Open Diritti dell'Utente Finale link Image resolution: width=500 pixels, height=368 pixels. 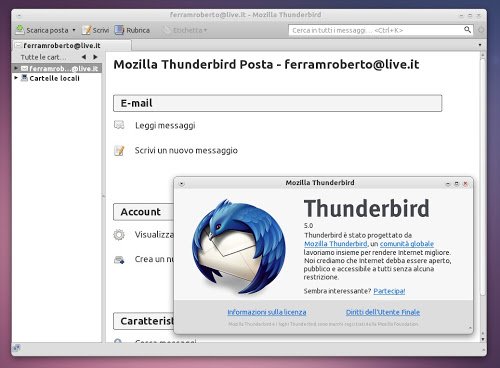tap(383, 312)
